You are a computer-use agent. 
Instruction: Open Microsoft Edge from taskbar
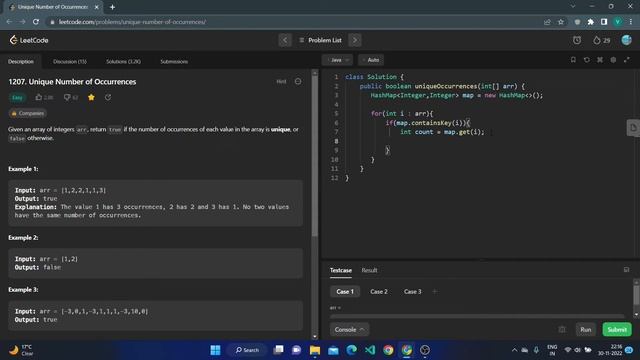351,350
